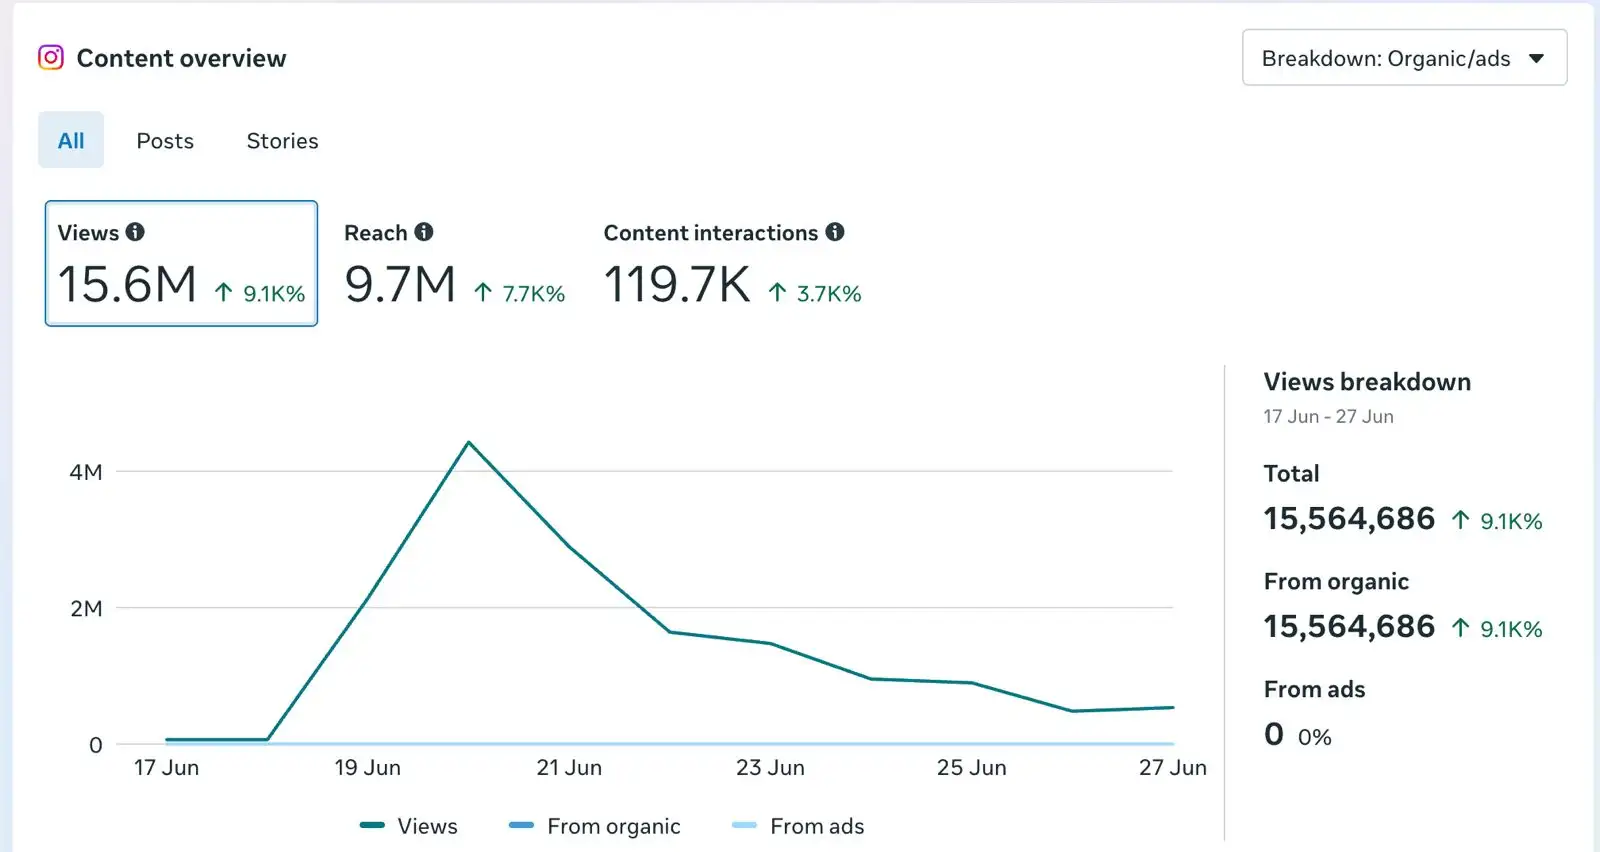The image size is (1600, 852).
Task: Switch to the Posts tab
Action: point(165,141)
